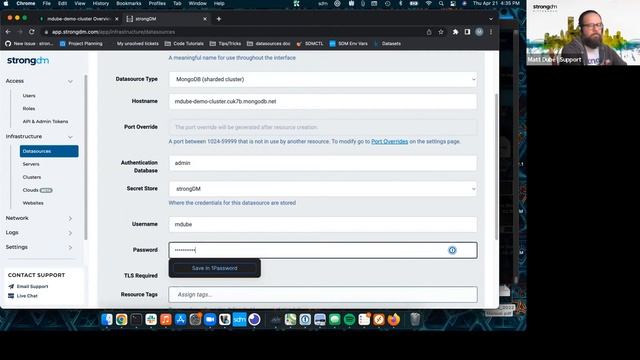
Task: Open Clusters in the sidebar
Action: point(32,177)
